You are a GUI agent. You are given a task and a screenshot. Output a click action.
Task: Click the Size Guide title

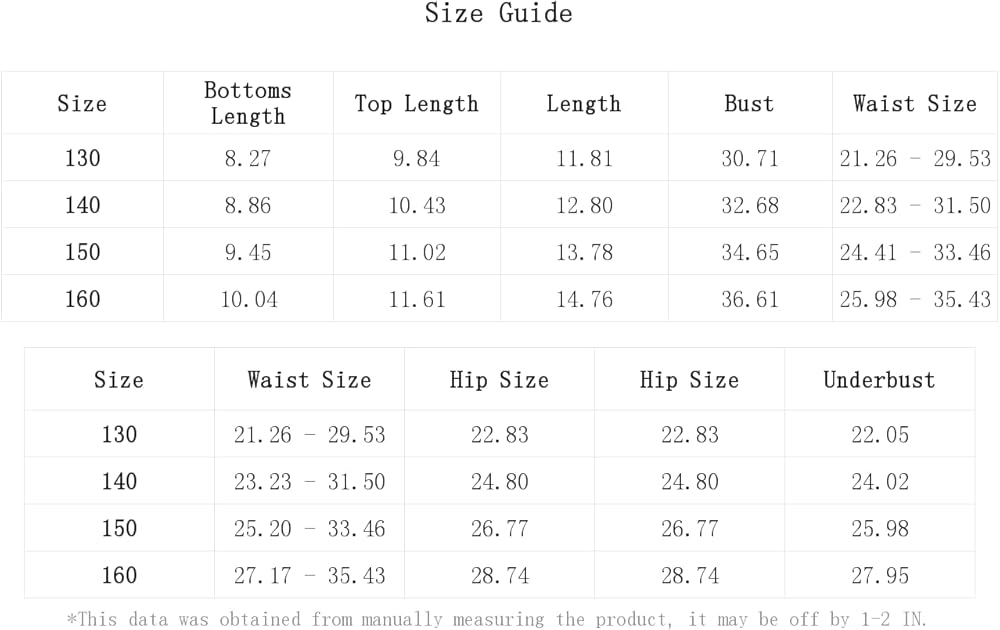pos(498,14)
